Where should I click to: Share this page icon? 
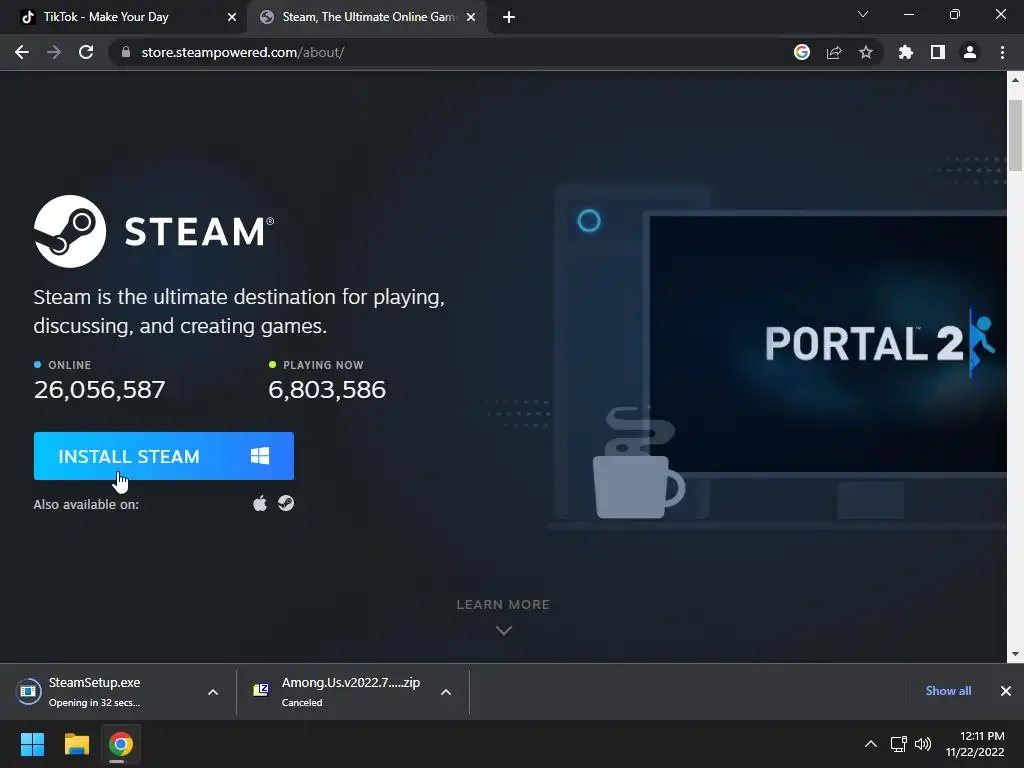(x=834, y=52)
